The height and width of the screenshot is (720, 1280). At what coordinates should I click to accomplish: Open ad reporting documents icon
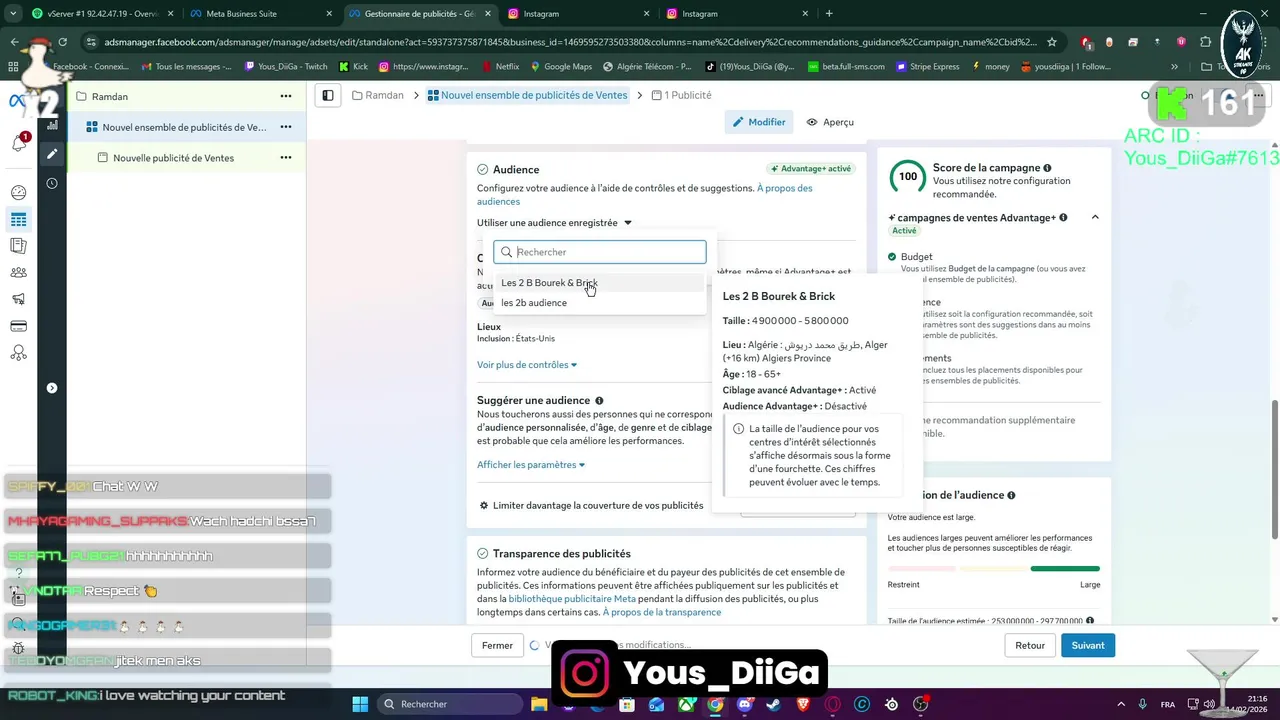click(x=18, y=246)
